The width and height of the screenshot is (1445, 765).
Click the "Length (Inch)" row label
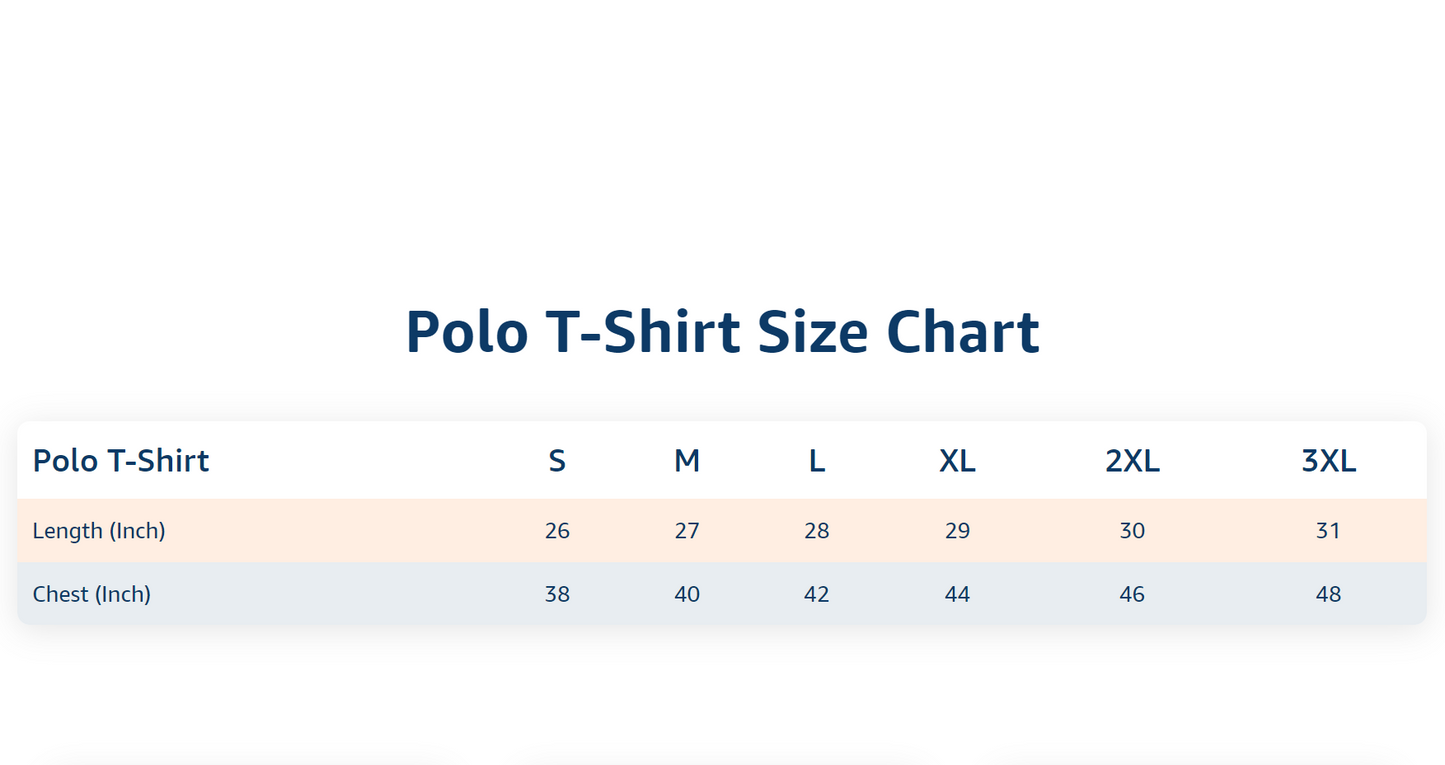point(99,531)
